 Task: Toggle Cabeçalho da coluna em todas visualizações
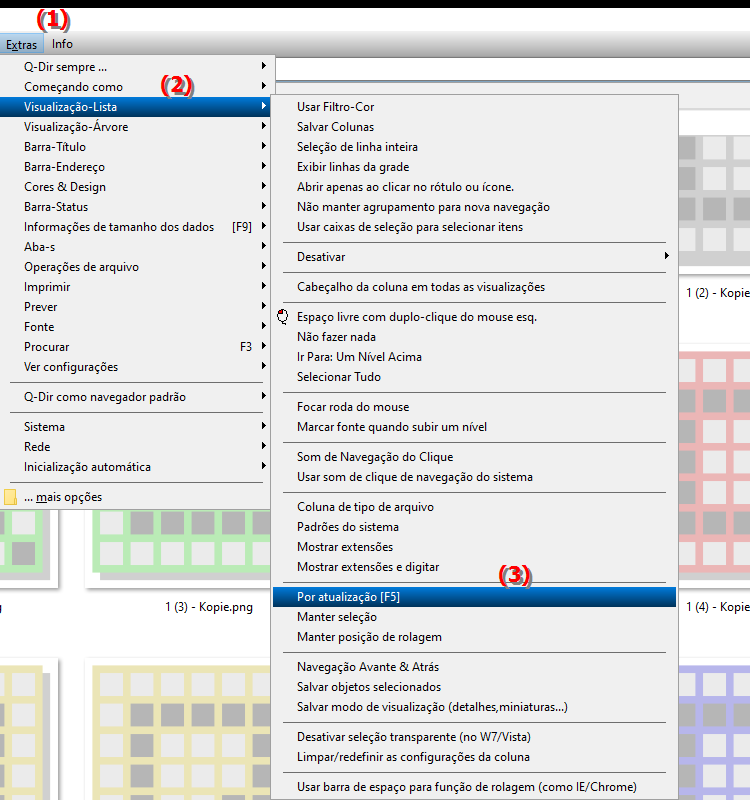(474, 287)
